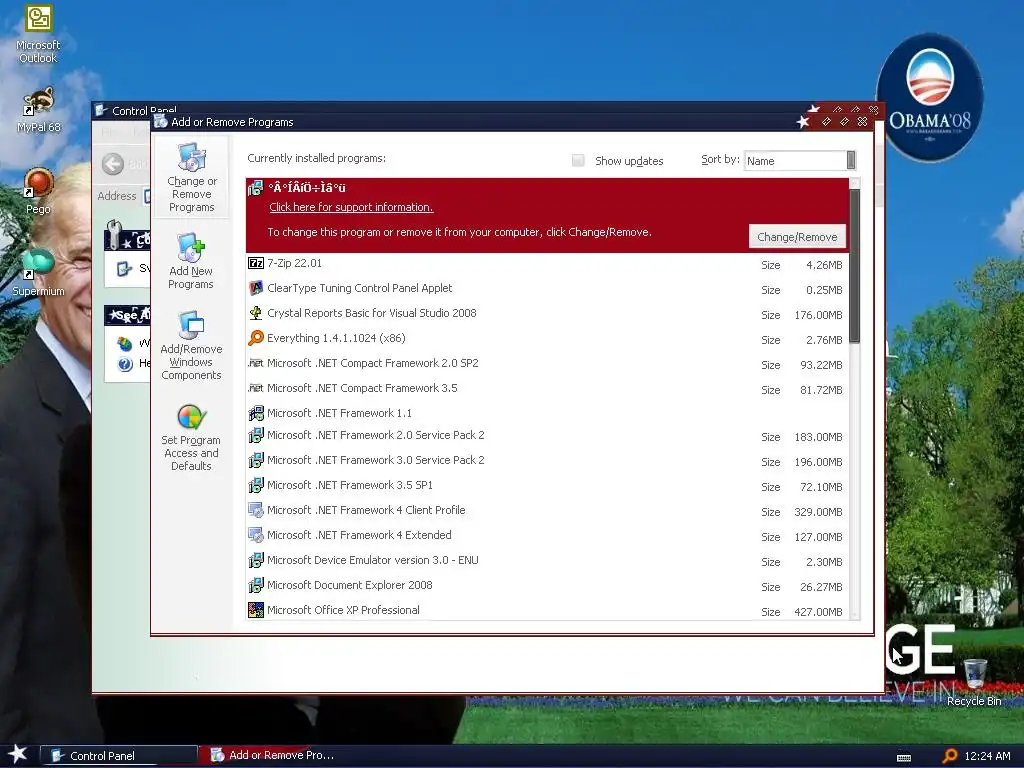The image size is (1024, 768).
Task: Click the Address label in Control Panel window
Action: pyautogui.click(x=117, y=196)
